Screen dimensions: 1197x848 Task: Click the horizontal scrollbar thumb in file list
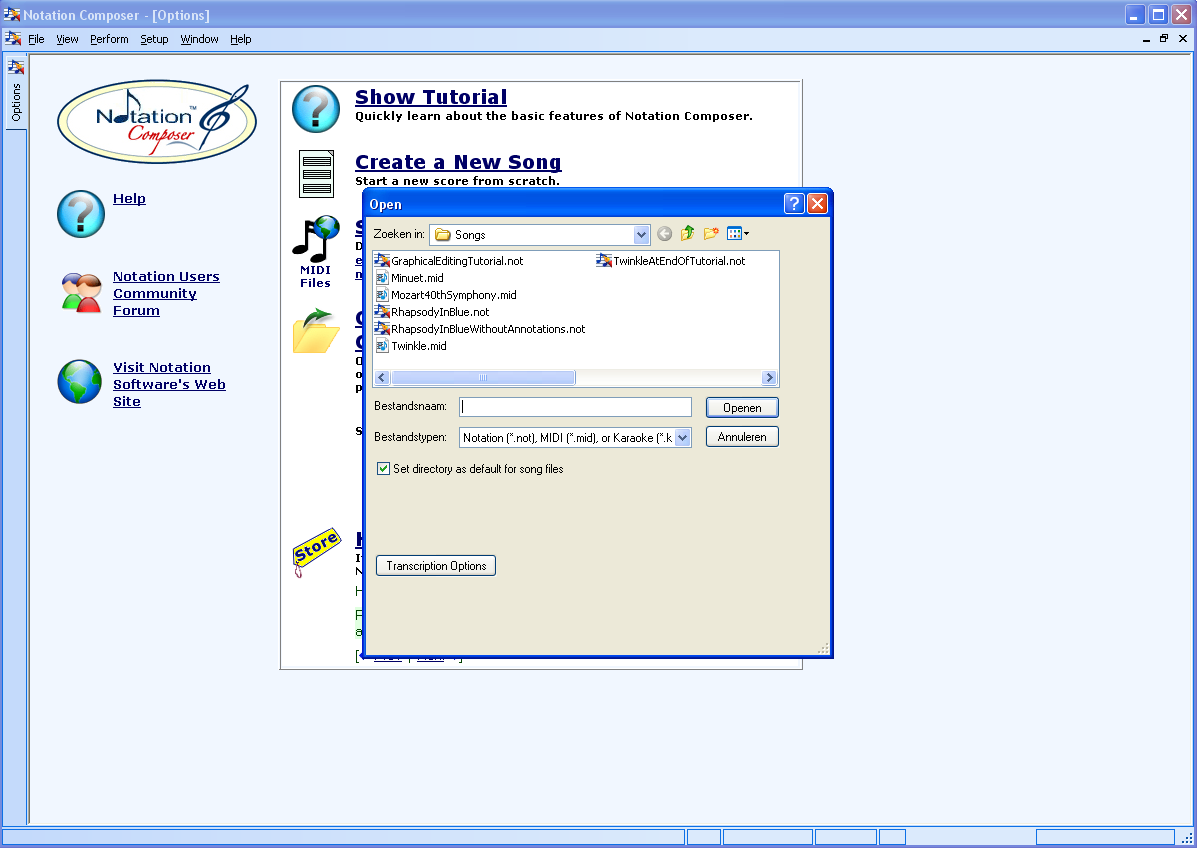tap(483, 378)
